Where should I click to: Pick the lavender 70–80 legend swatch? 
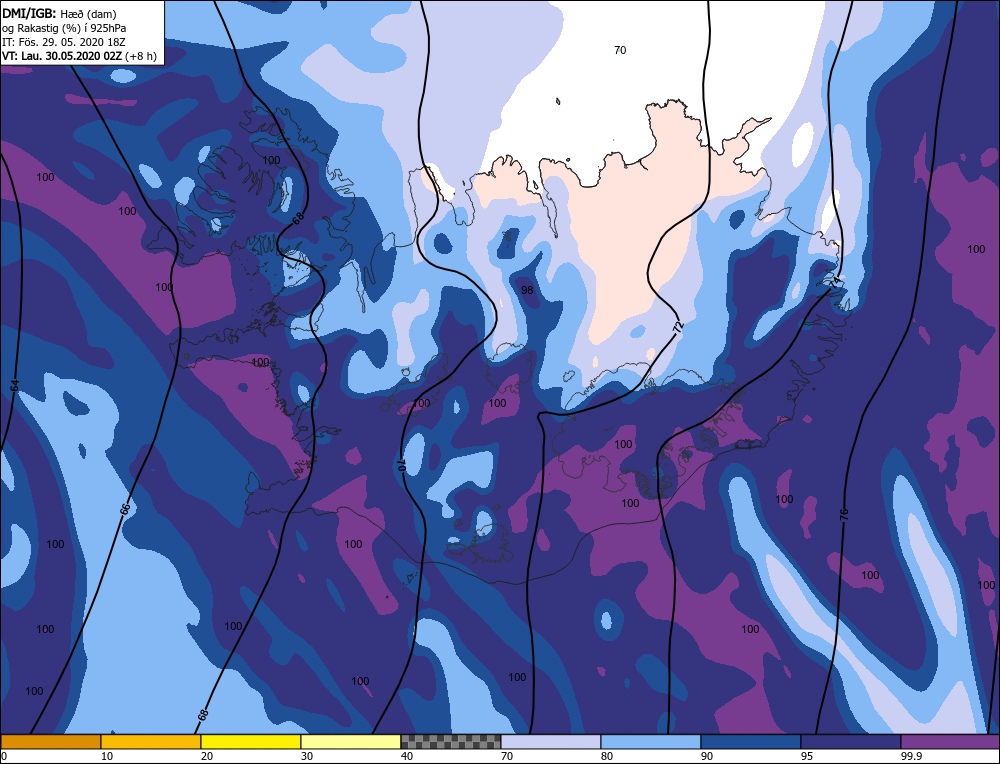click(x=551, y=742)
